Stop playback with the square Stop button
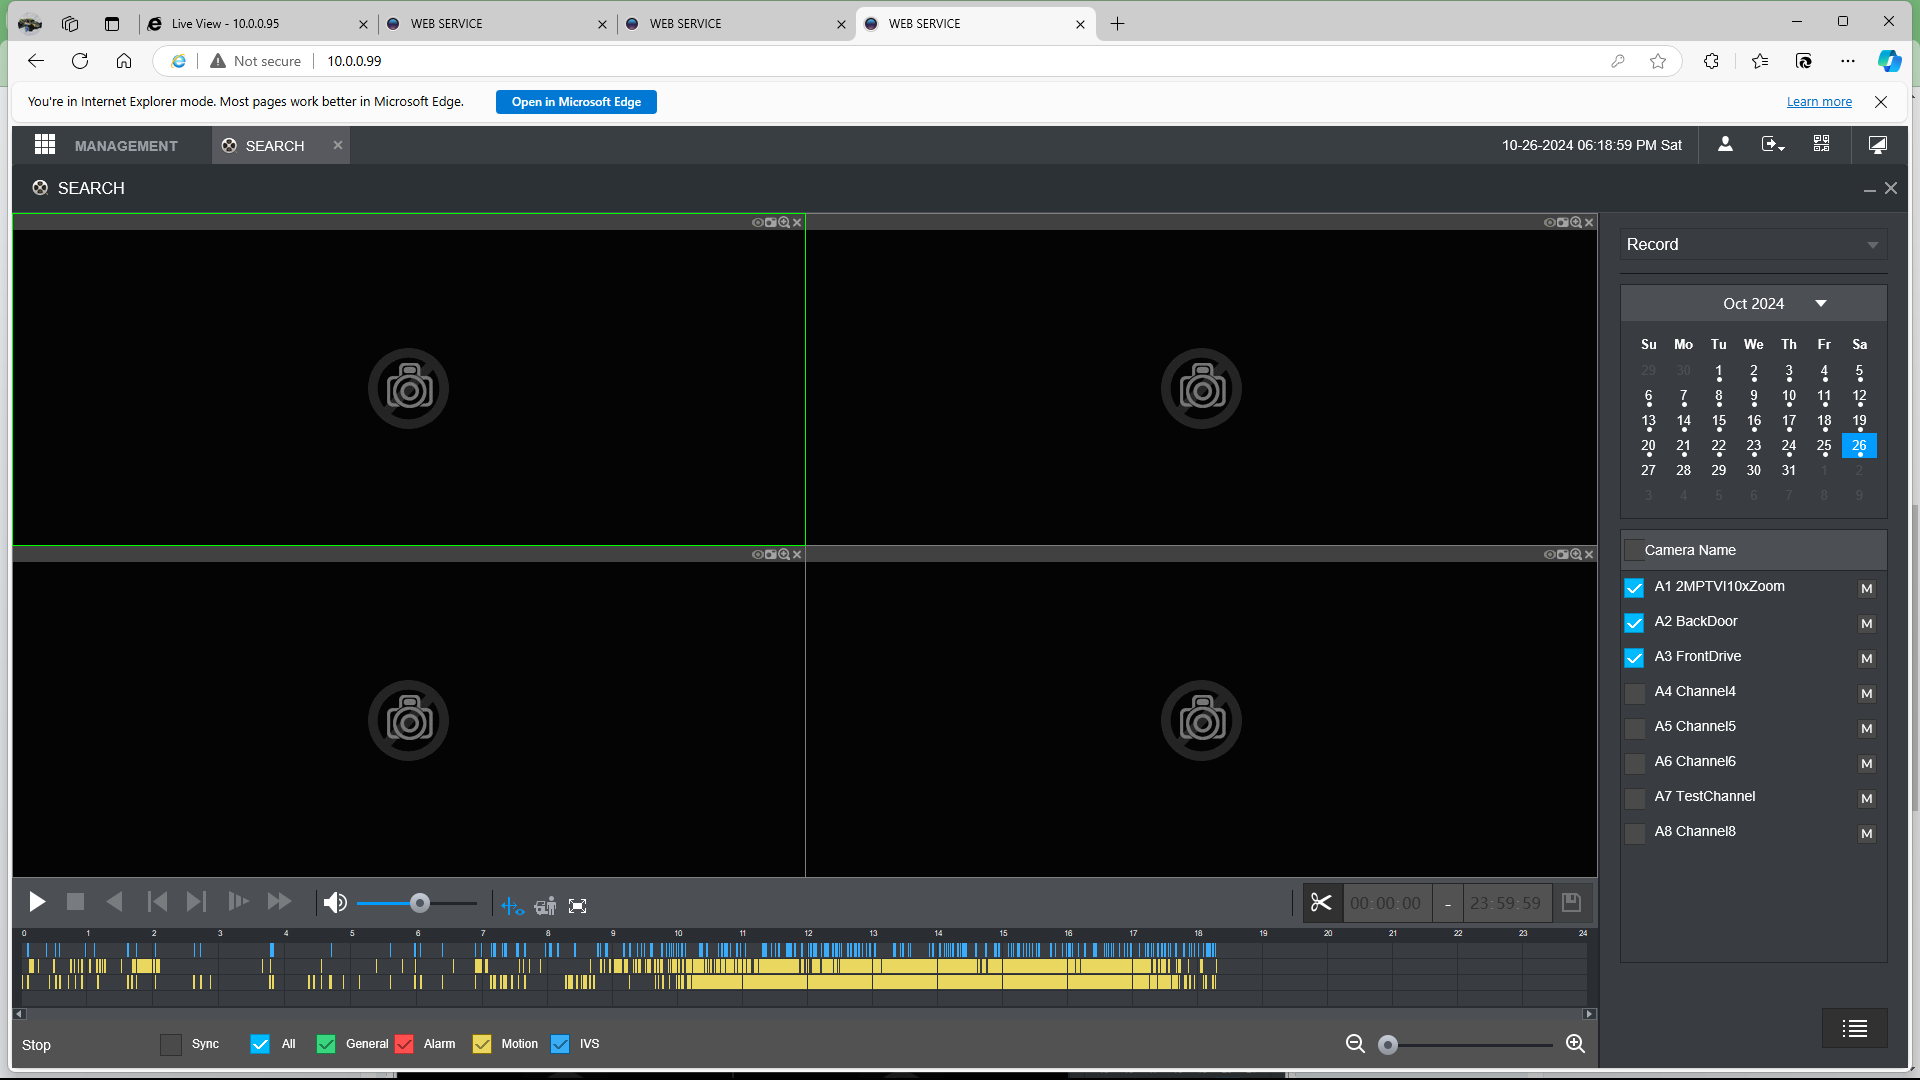 point(75,902)
